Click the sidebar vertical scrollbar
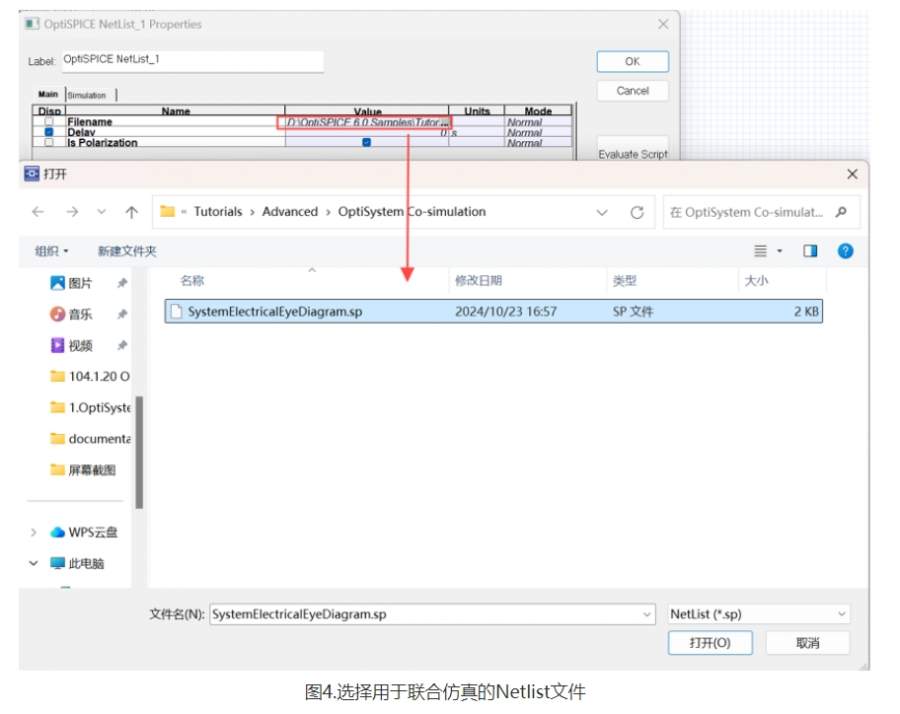 click(x=139, y=452)
